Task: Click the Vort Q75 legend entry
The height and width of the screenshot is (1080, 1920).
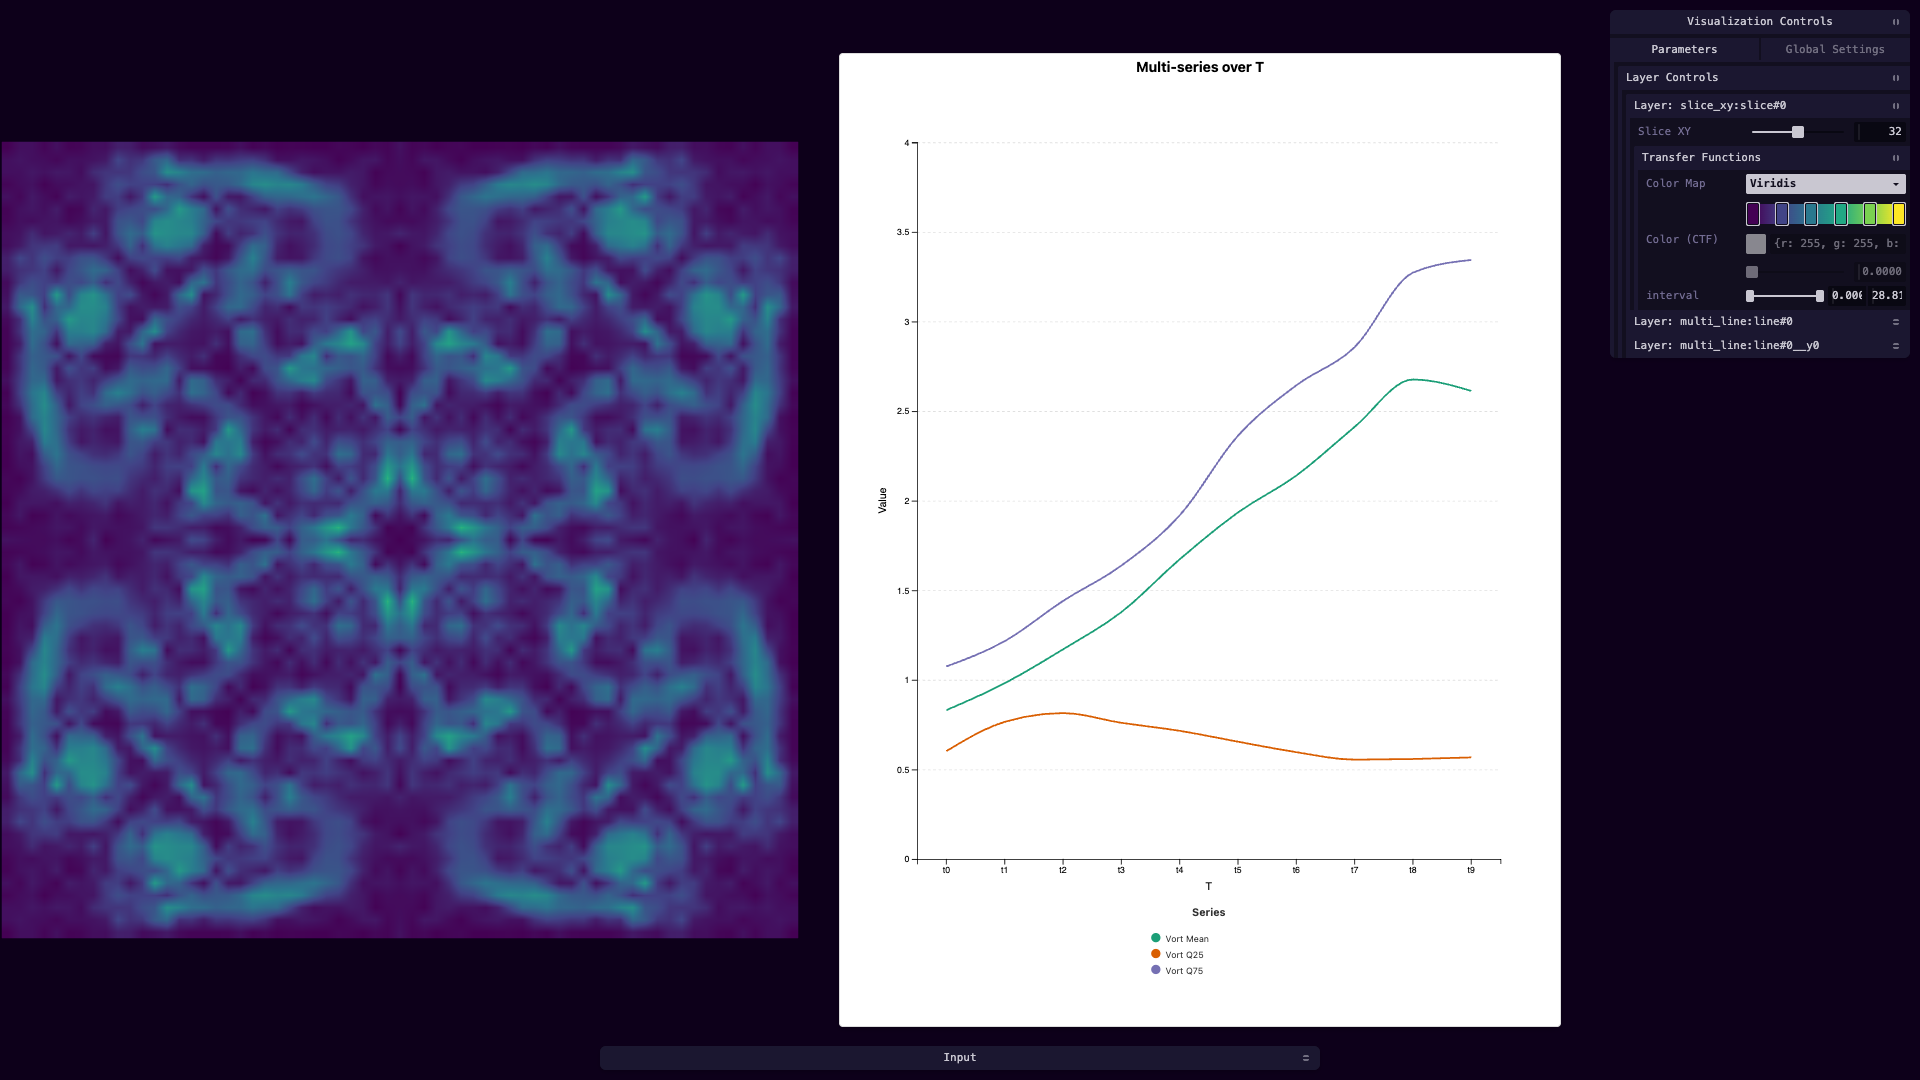Action: [x=1177, y=971]
